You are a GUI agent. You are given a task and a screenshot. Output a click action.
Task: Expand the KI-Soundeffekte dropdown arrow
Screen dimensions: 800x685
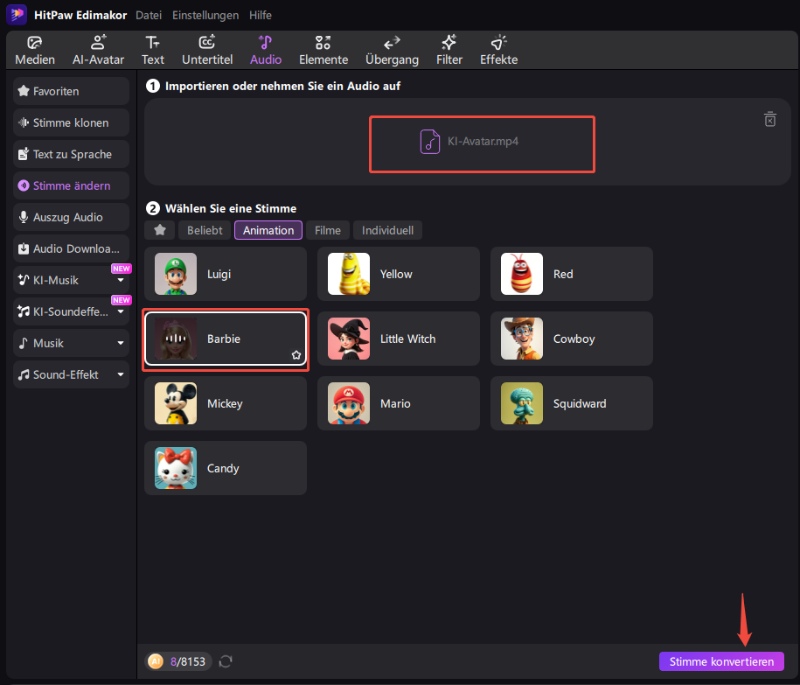click(121, 312)
